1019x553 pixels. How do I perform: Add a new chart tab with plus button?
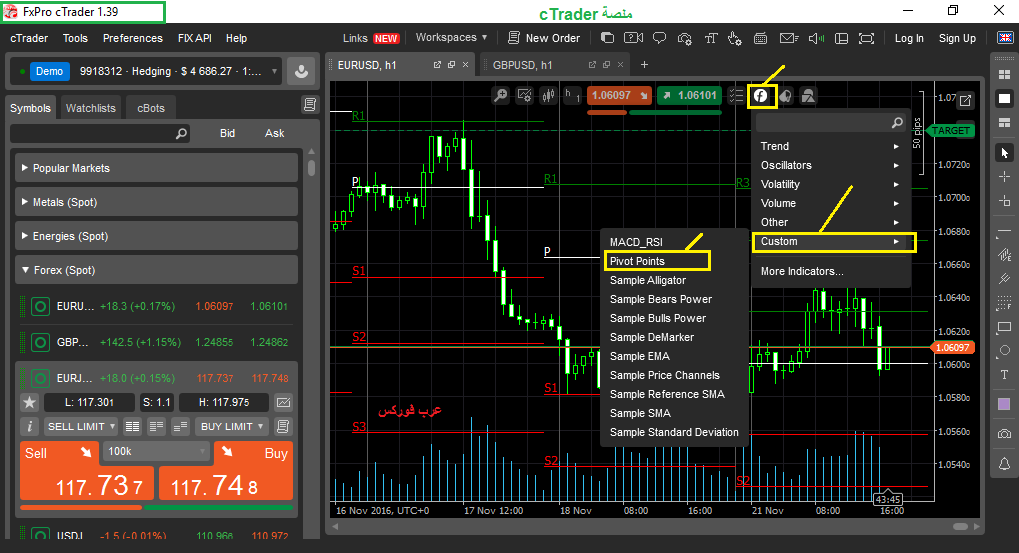point(644,64)
